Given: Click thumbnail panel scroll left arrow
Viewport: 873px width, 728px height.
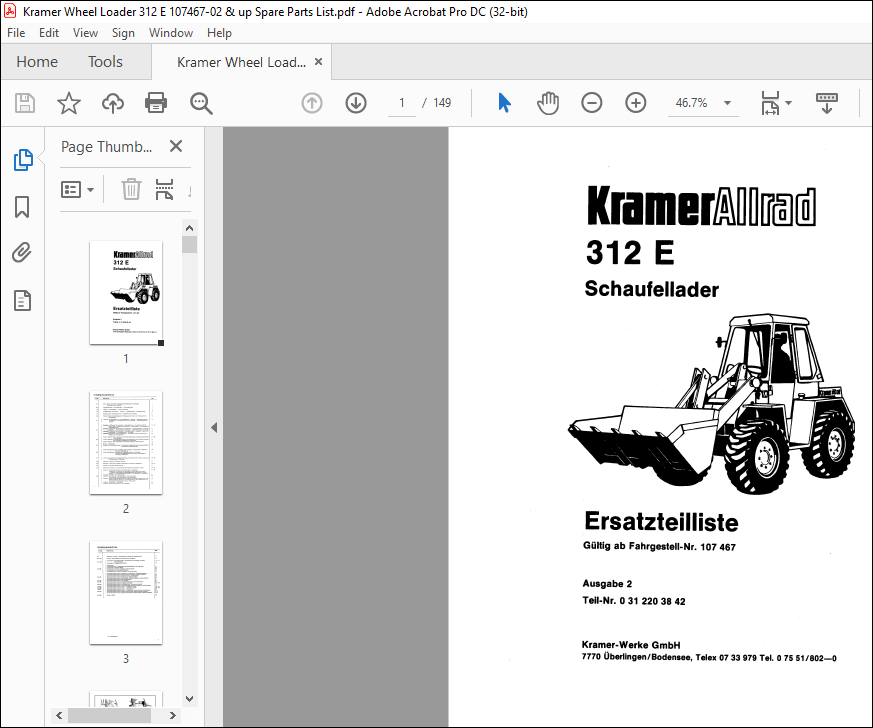Looking at the screenshot, I should (59, 715).
